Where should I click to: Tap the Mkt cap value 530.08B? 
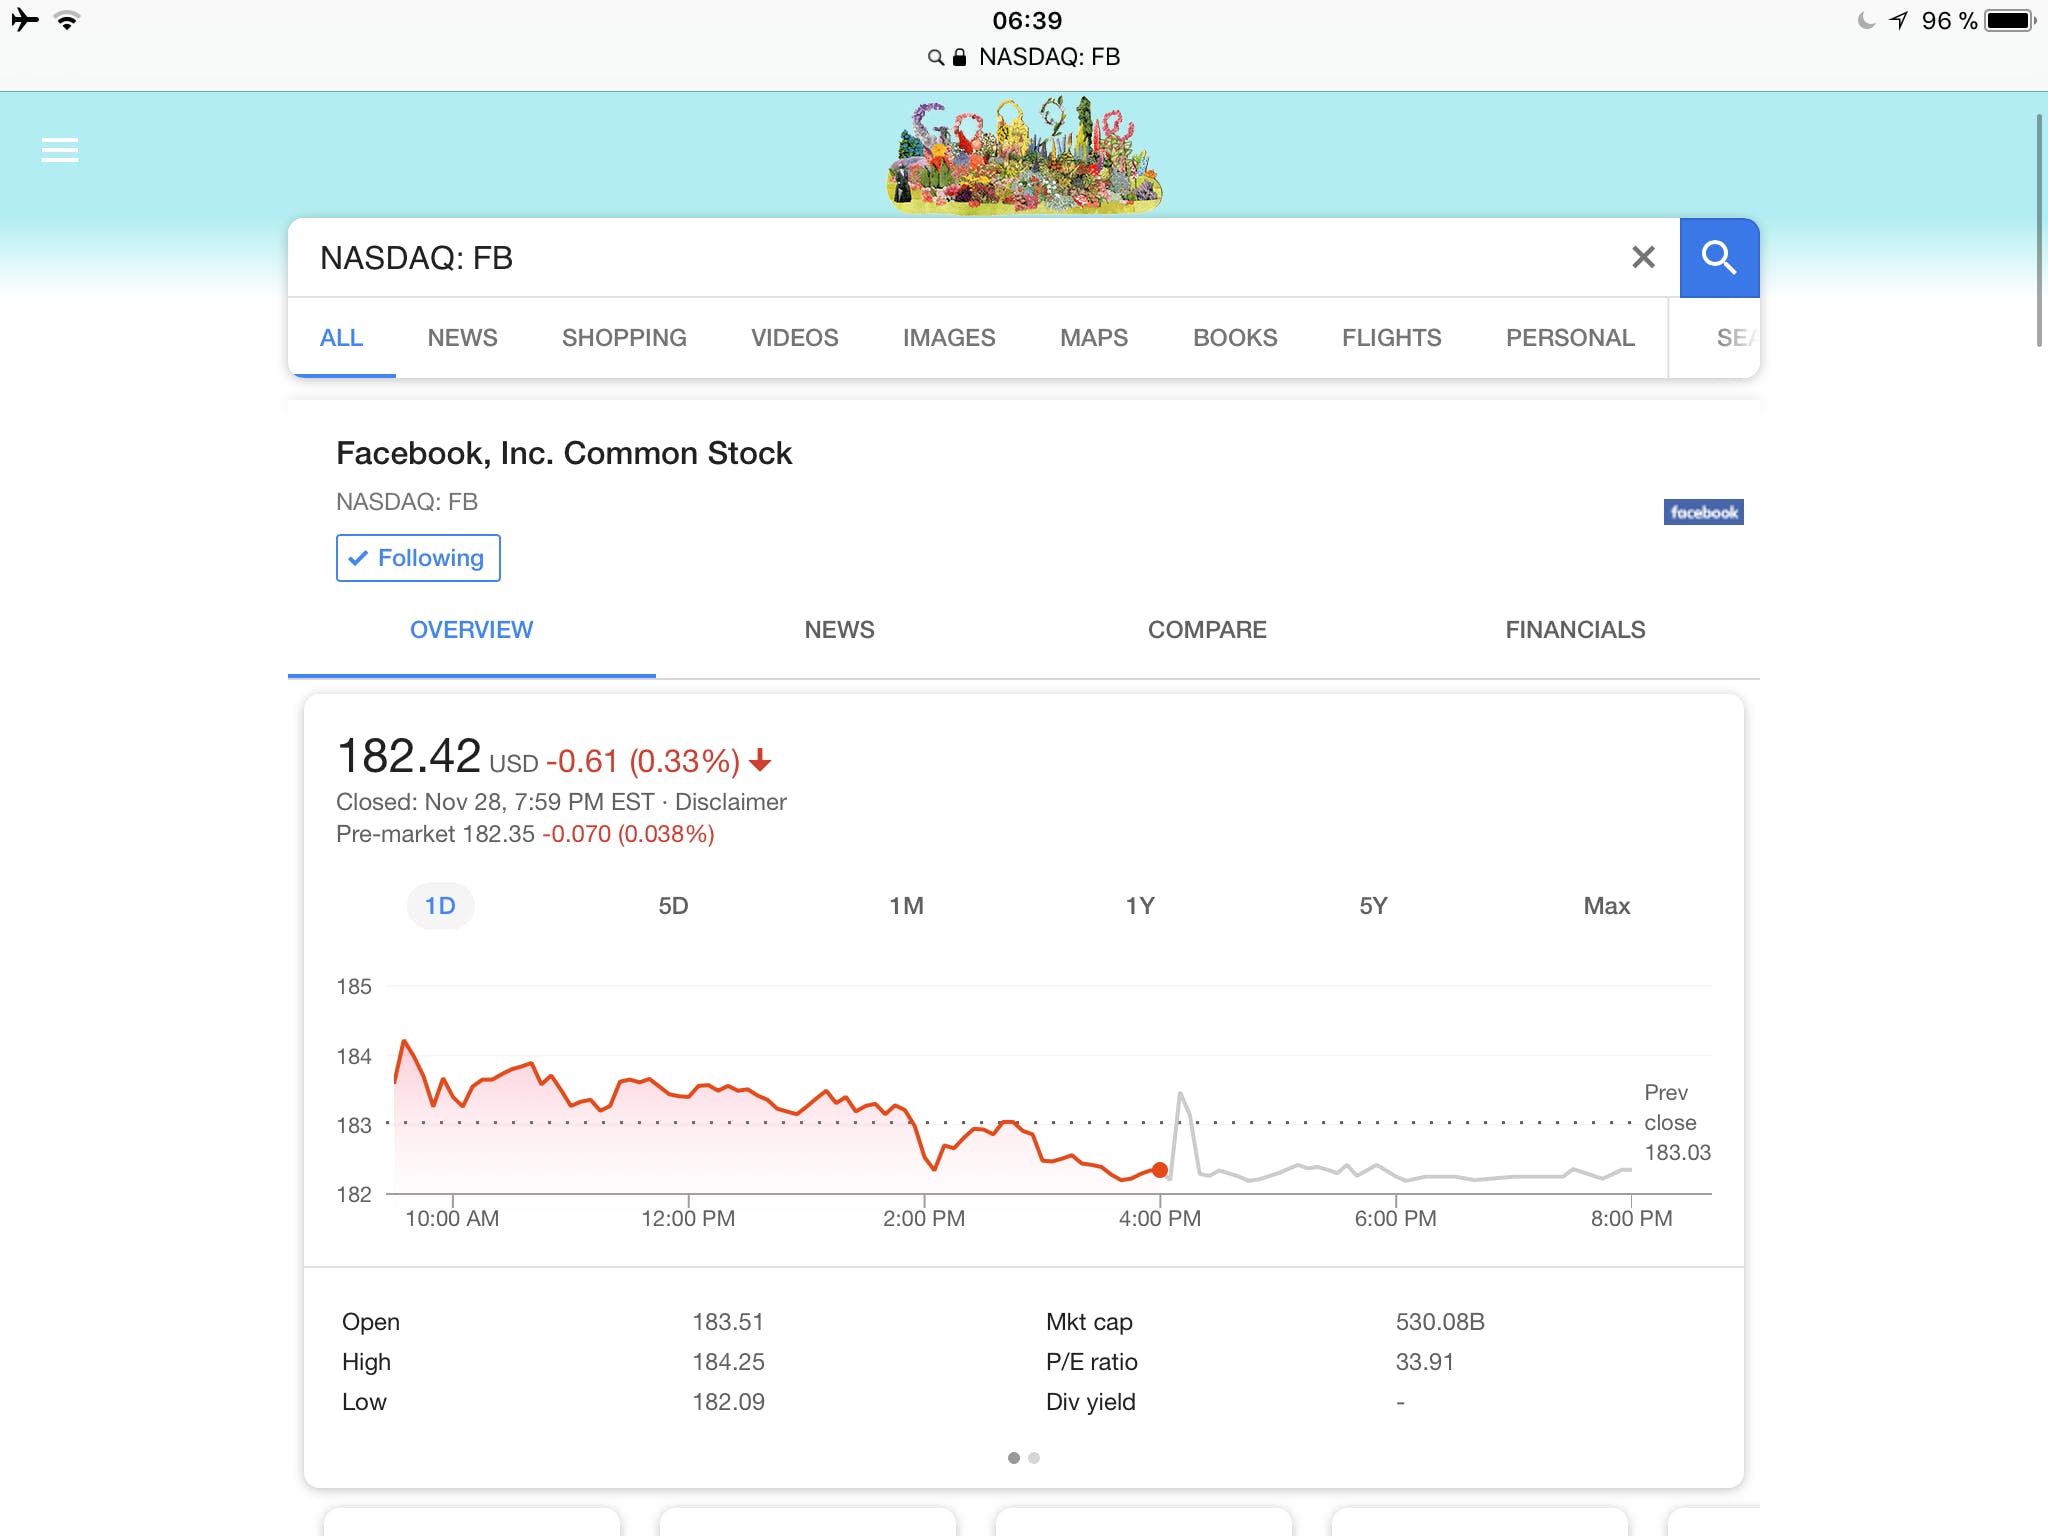pyautogui.click(x=1440, y=1322)
